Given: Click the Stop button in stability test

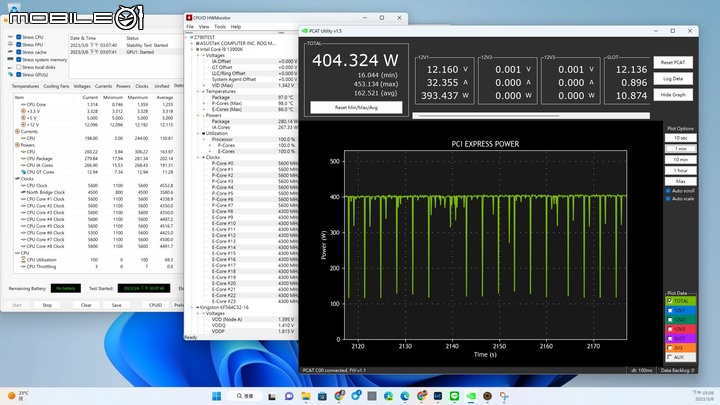Looking at the screenshot, I should click(47, 305).
